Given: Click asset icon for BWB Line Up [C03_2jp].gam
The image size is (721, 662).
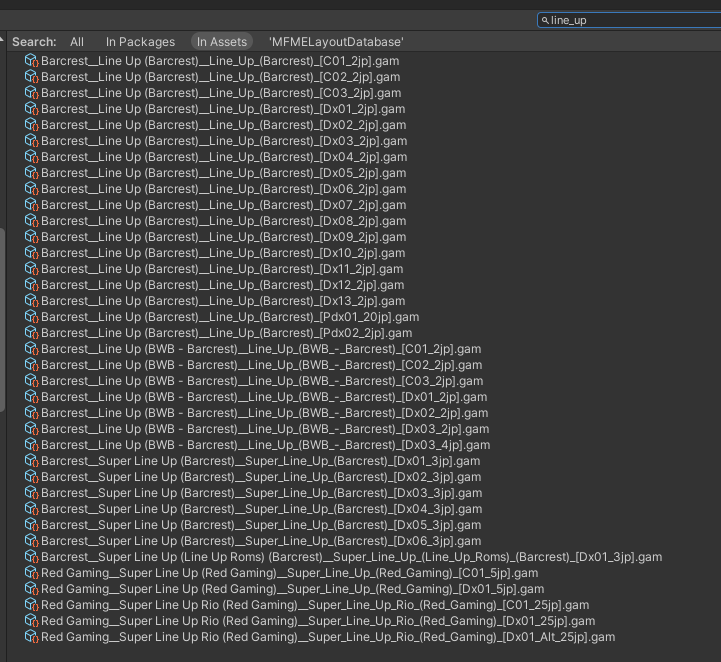Looking at the screenshot, I should pos(31,381).
